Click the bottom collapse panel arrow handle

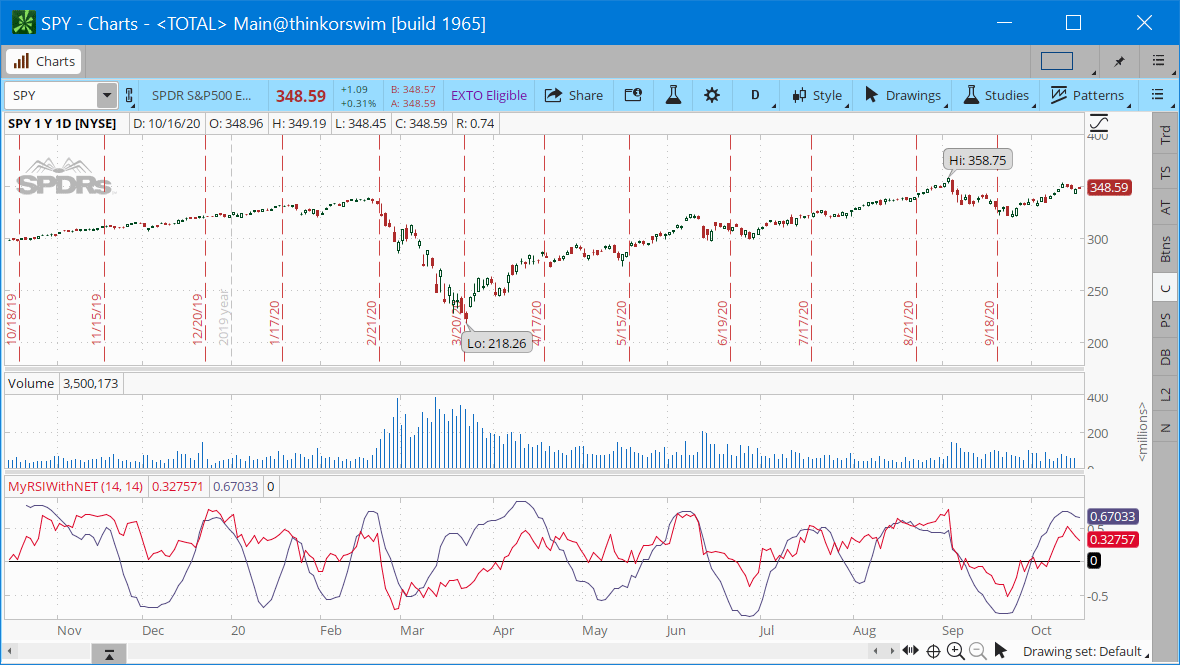point(108,654)
